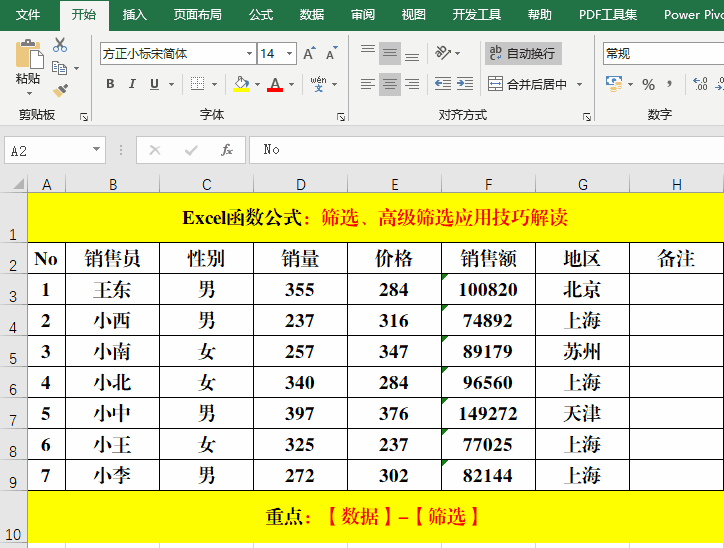Click the phonetic guide wén icon

[319, 84]
